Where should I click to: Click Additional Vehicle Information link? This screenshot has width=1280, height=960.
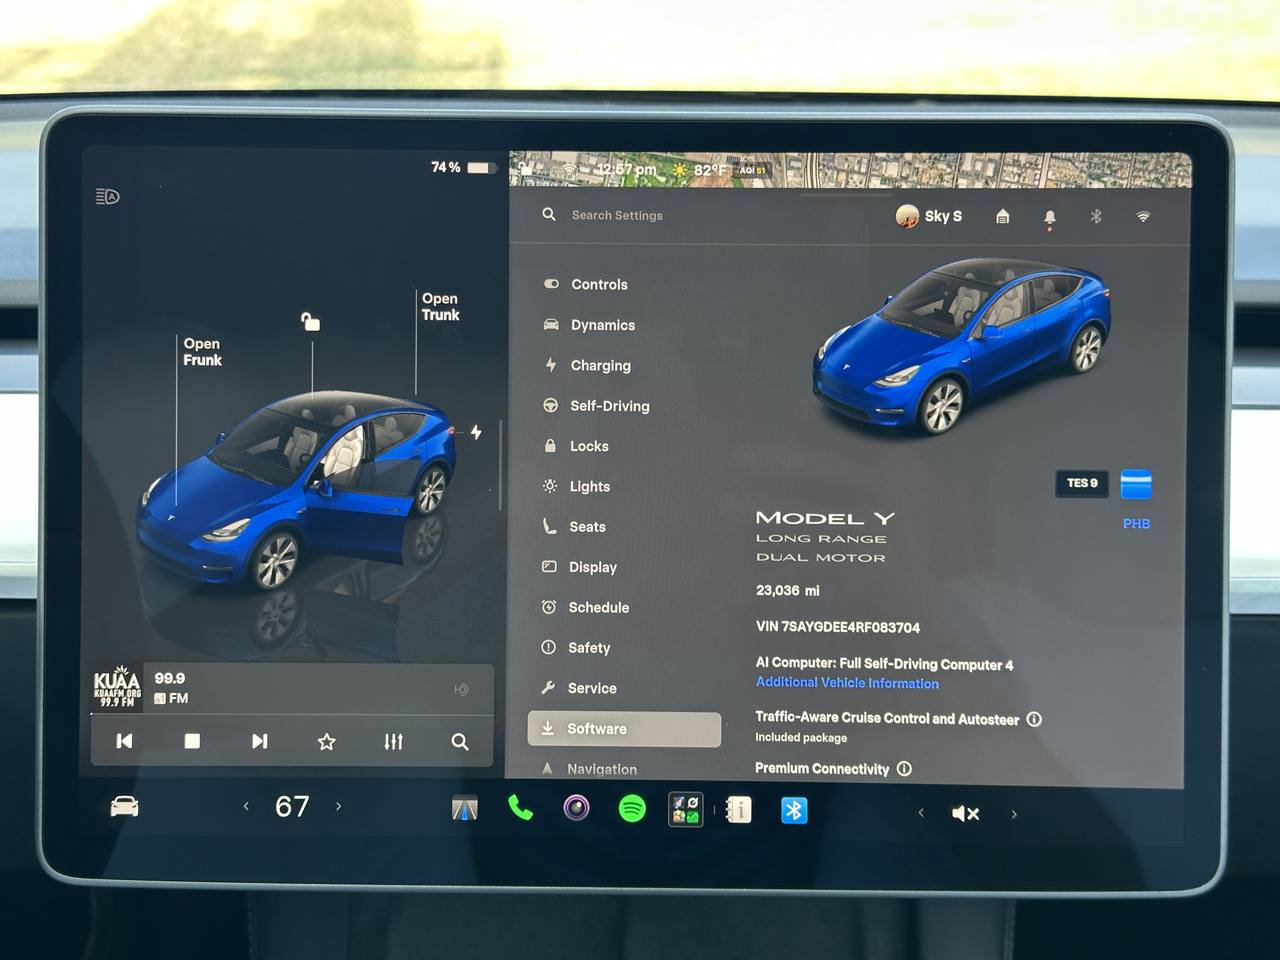tap(847, 683)
